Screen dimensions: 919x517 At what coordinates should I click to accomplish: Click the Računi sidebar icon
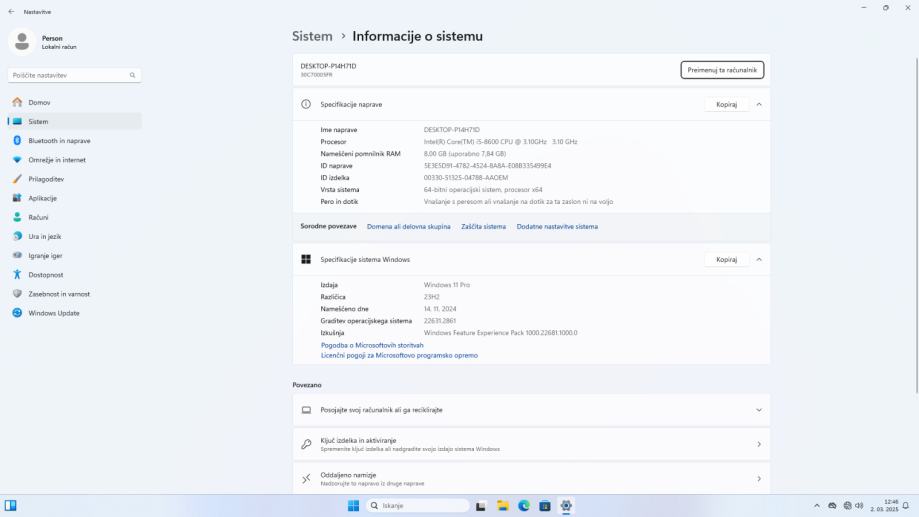point(17,217)
